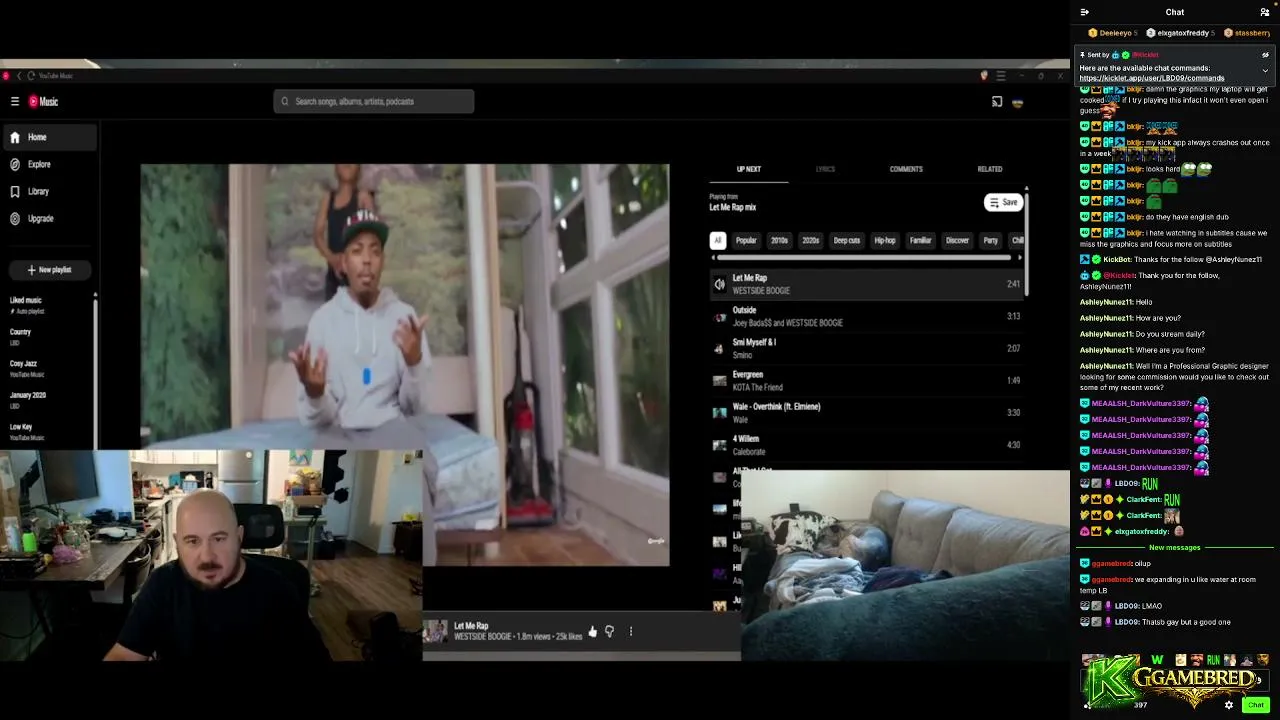Click the chips scrollbar right arrow
Image resolution: width=1280 pixels, height=720 pixels.
coord(1019,258)
